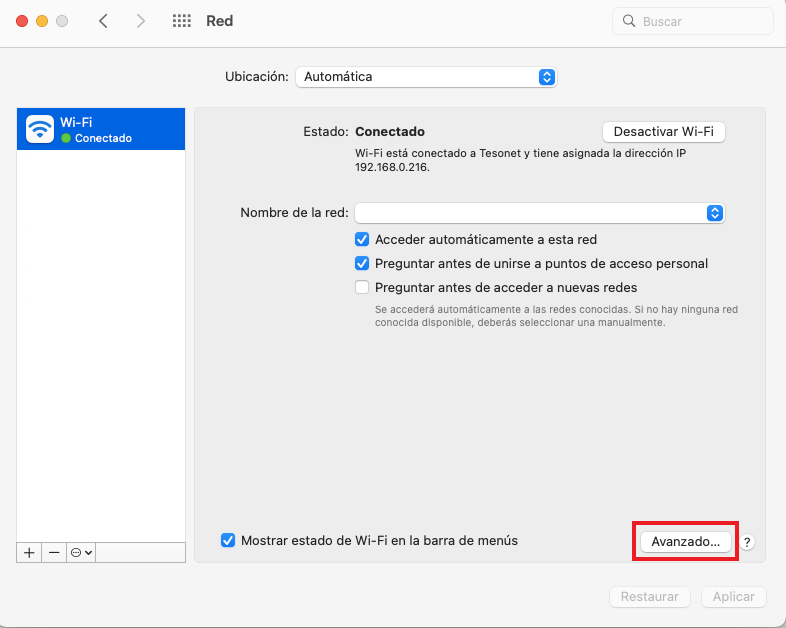786x628 pixels.
Task: Minimize the window with the yellow button
Action: pyautogui.click(x=42, y=21)
